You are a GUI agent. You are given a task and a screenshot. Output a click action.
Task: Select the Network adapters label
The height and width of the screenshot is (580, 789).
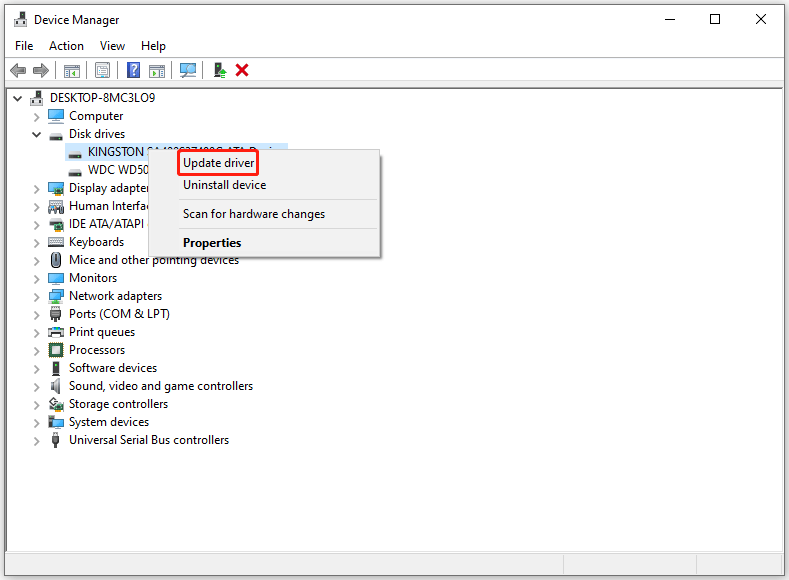115,296
